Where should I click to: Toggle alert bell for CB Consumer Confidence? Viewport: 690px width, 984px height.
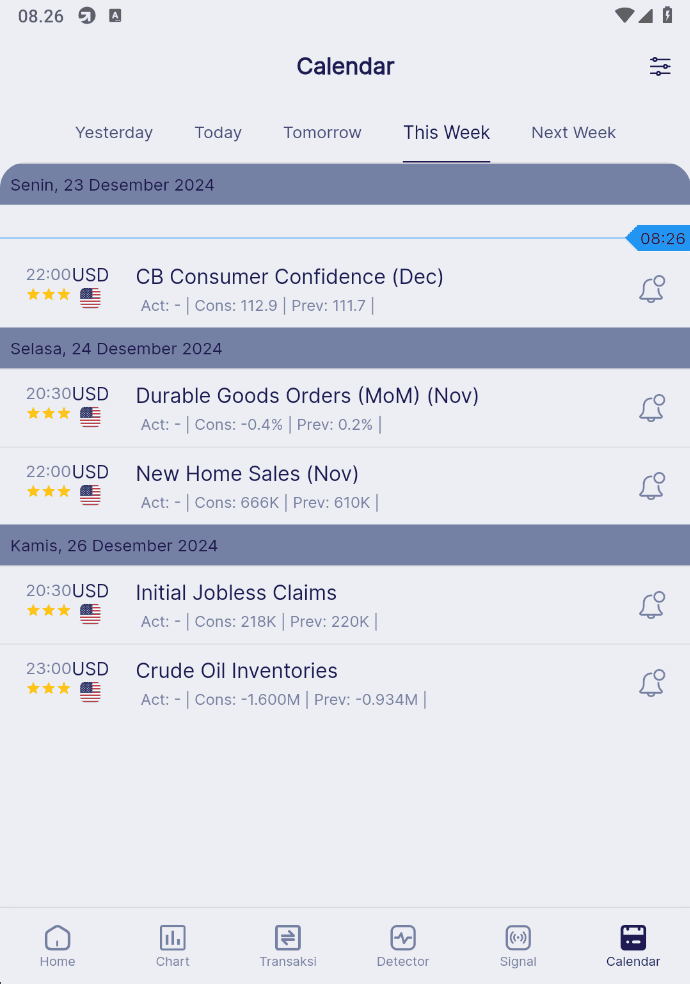click(652, 289)
